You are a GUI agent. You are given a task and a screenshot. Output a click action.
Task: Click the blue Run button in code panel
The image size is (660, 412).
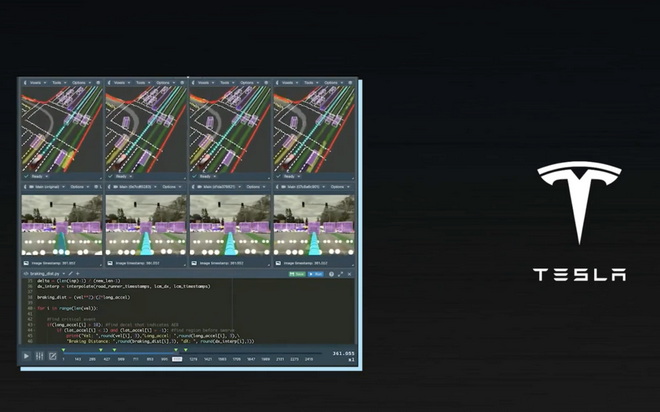(316, 274)
